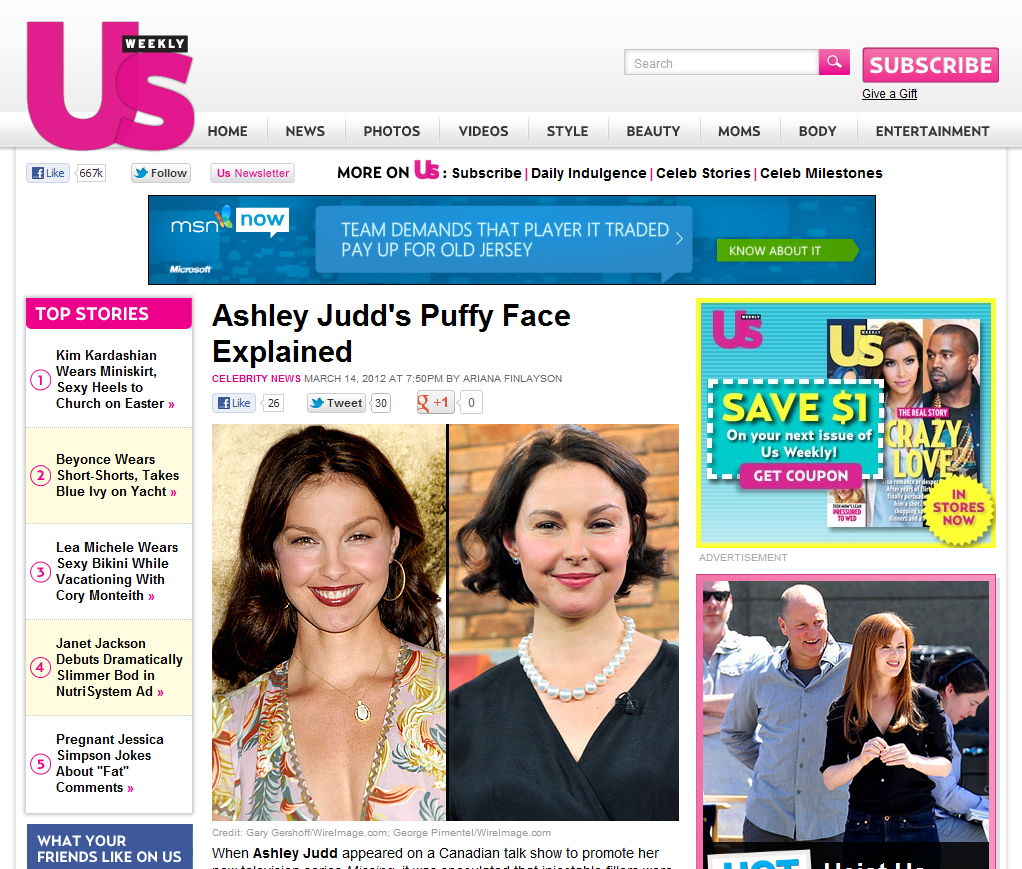Open the BEAUTY navigation tab
This screenshot has width=1022, height=869.
tap(653, 131)
